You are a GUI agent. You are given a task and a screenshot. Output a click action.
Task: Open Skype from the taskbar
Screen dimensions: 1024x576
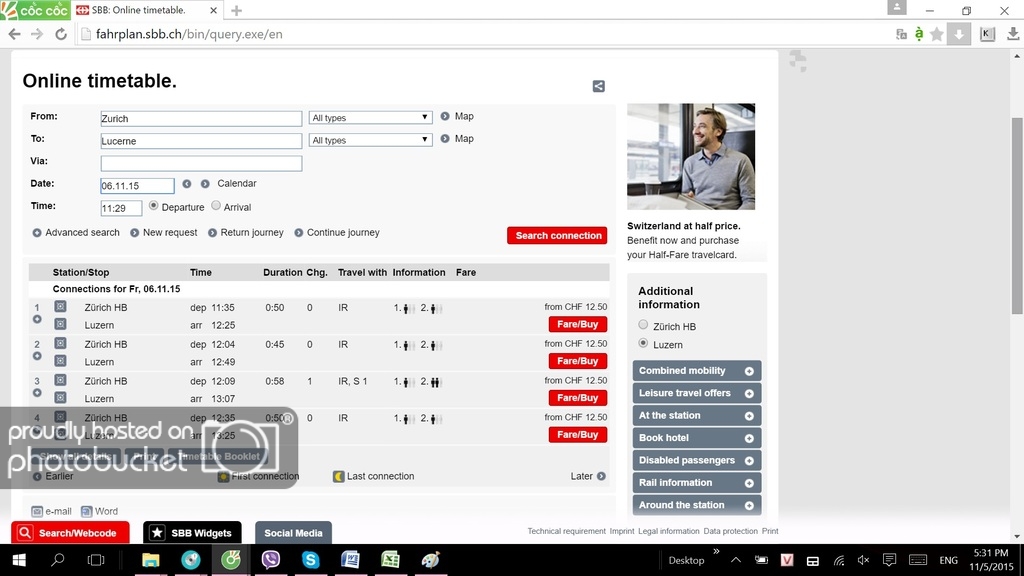pyautogui.click(x=310, y=560)
